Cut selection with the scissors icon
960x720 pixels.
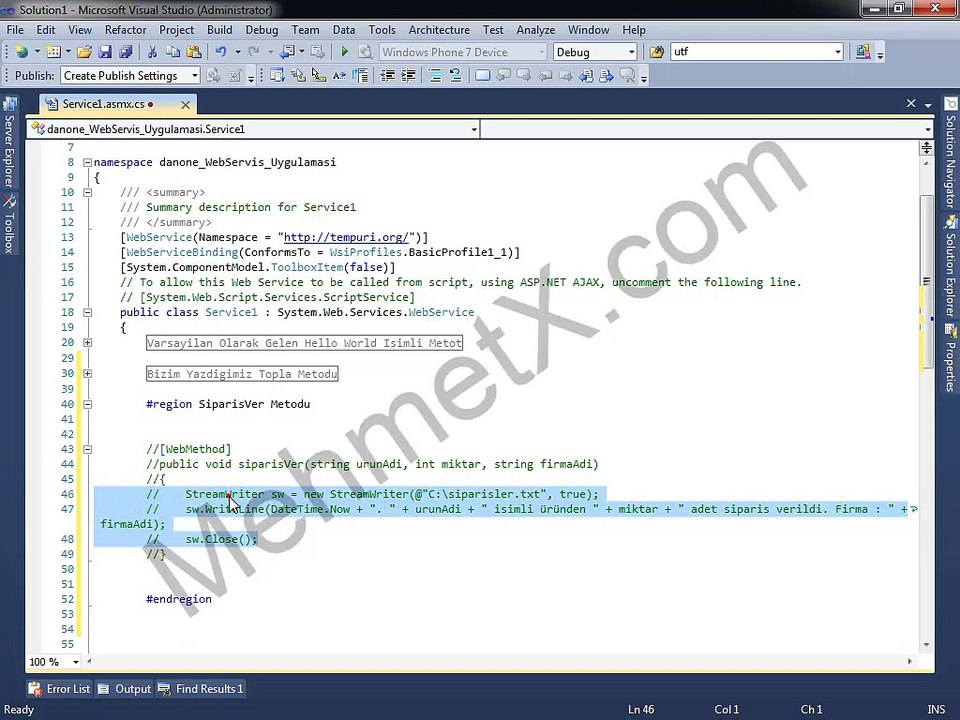(x=152, y=52)
